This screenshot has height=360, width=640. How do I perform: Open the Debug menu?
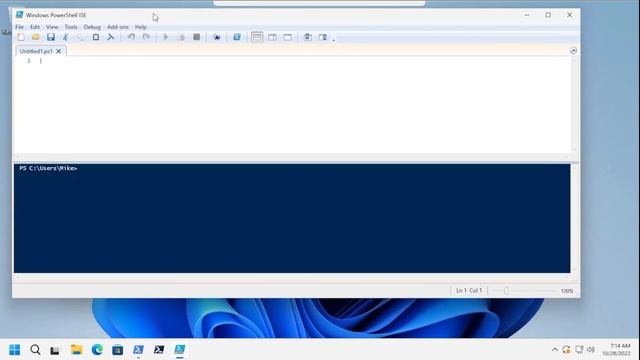[92, 27]
